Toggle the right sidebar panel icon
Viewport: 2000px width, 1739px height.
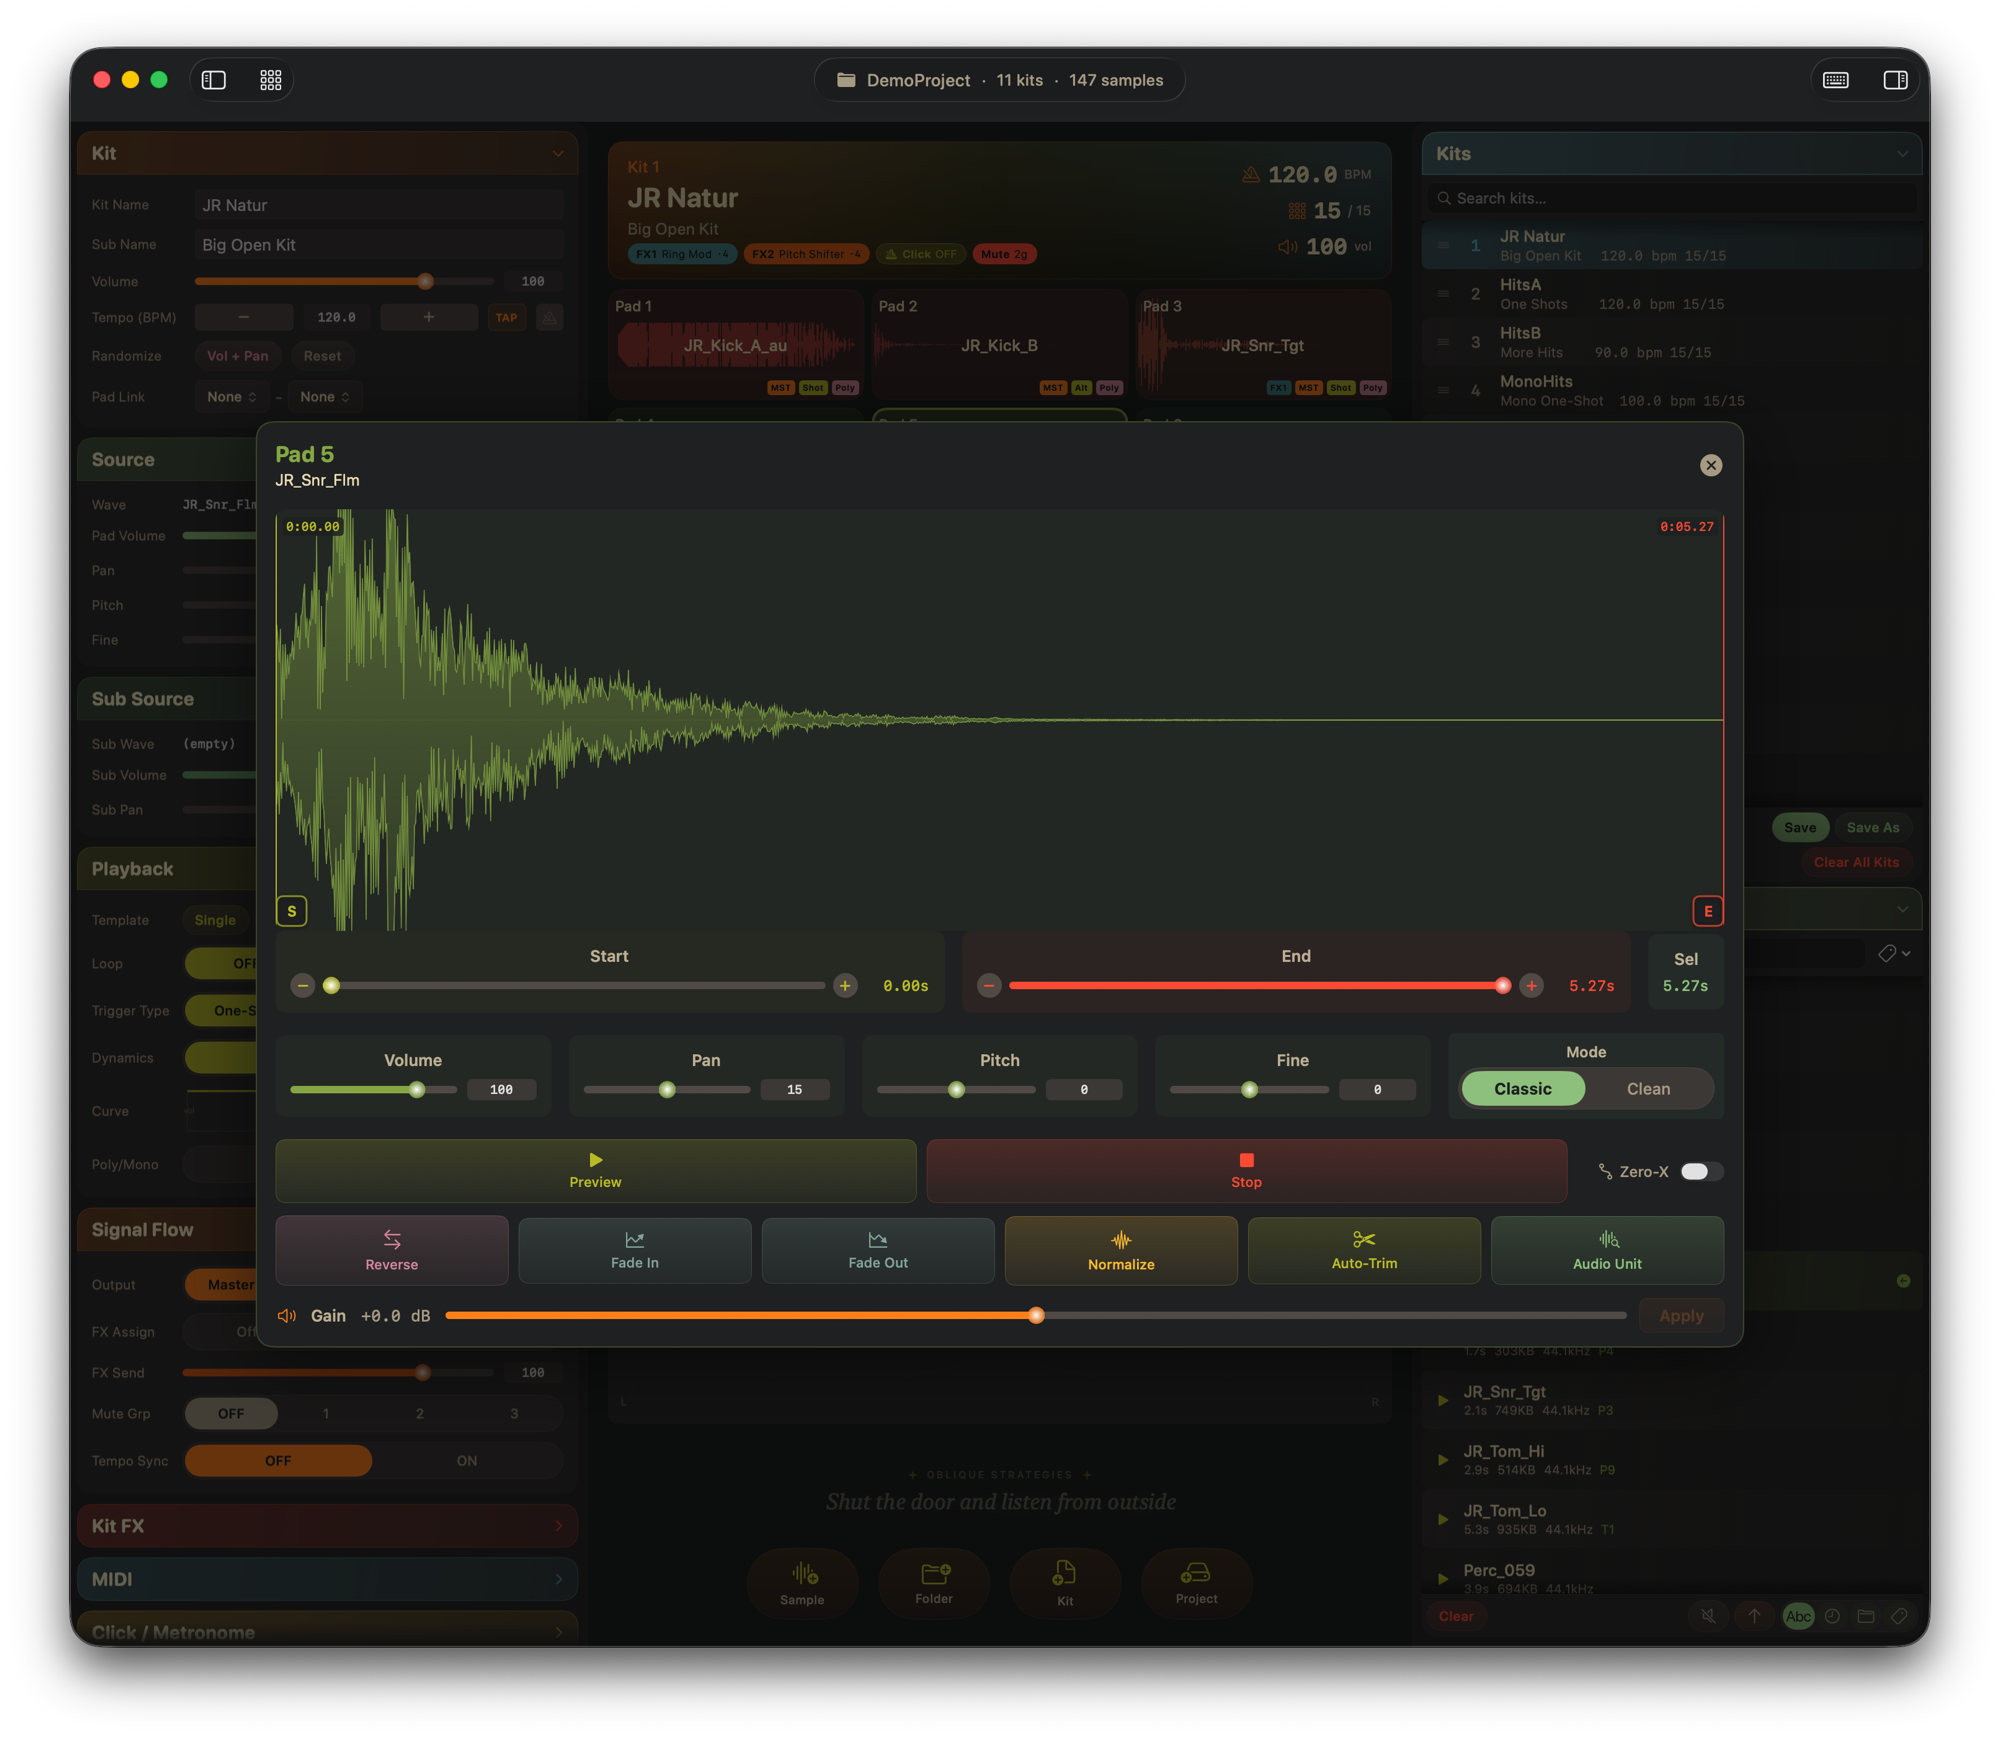click(x=1894, y=80)
